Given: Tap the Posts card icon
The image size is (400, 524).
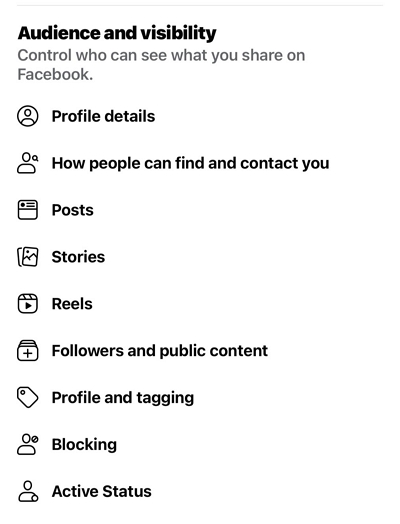Looking at the screenshot, I should point(28,210).
